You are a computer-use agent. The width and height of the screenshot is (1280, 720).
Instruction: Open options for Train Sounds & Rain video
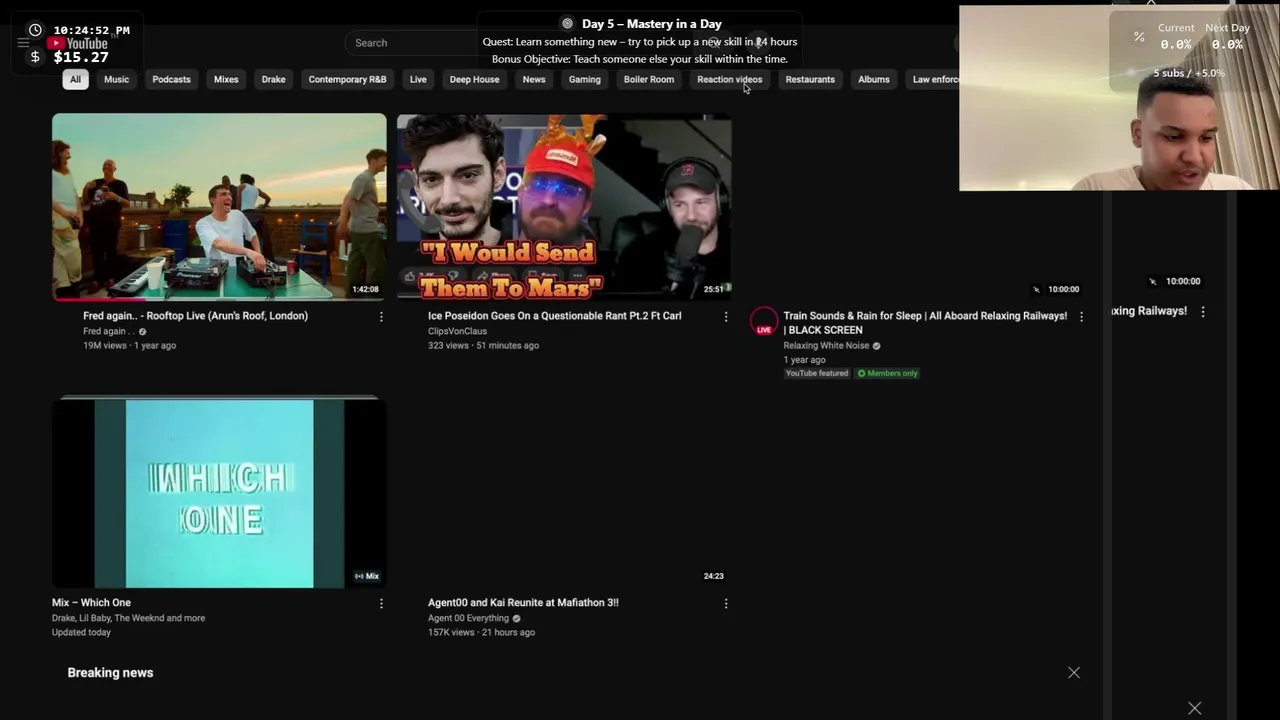[1081, 316]
